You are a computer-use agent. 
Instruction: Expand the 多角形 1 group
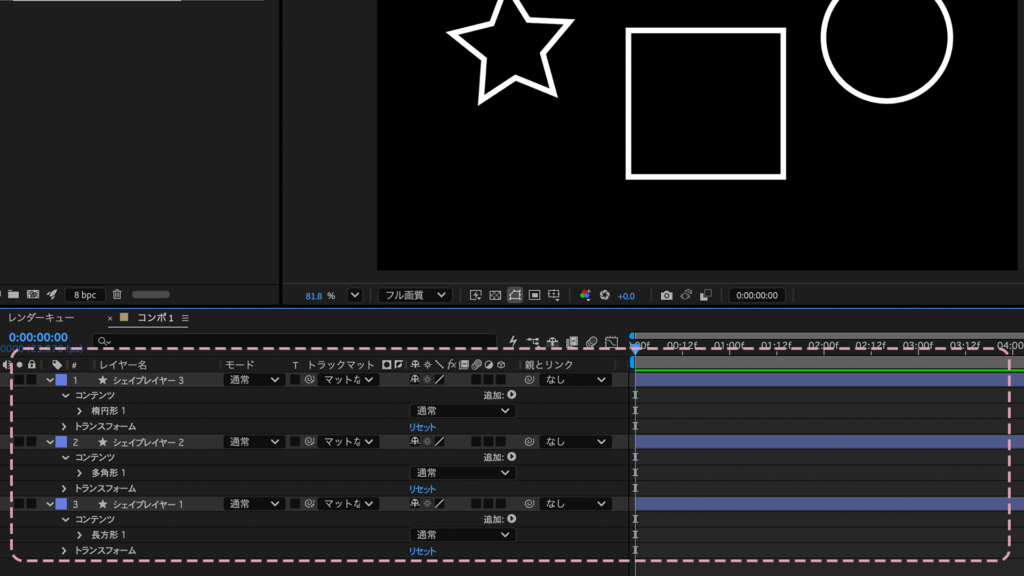pyautogui.click(x=80, y=473)
